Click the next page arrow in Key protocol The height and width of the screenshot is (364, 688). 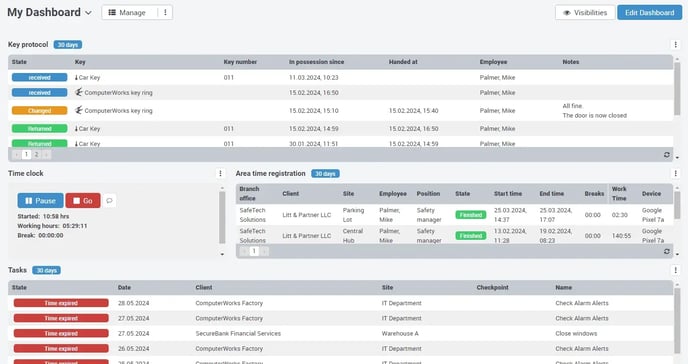47,154
